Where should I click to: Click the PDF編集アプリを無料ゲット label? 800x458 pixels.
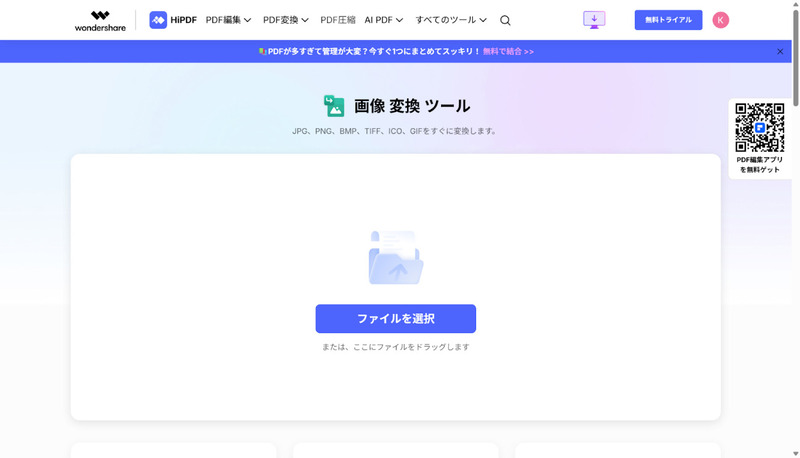pos(760,165)
